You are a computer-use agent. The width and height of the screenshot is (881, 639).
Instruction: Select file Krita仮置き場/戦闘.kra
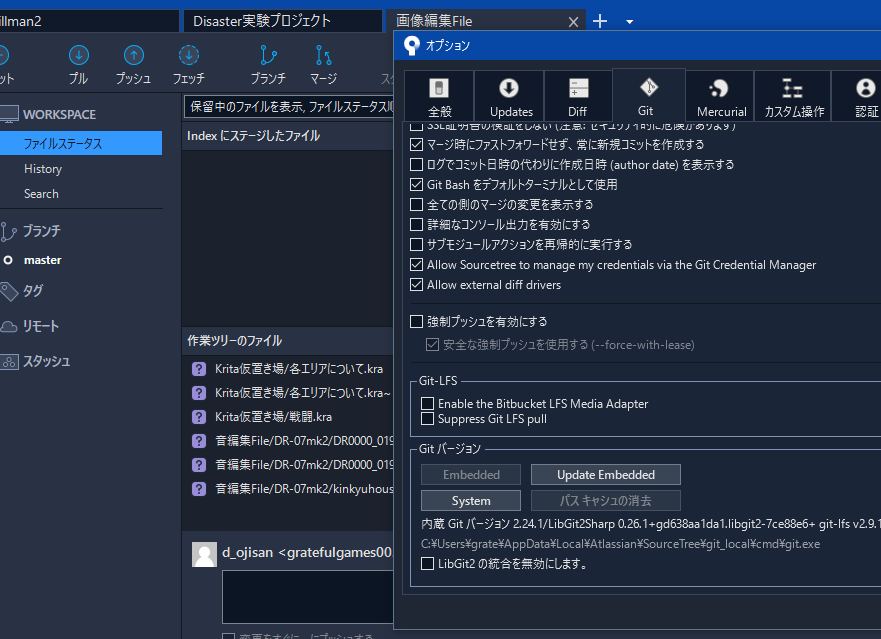point(274,417)
